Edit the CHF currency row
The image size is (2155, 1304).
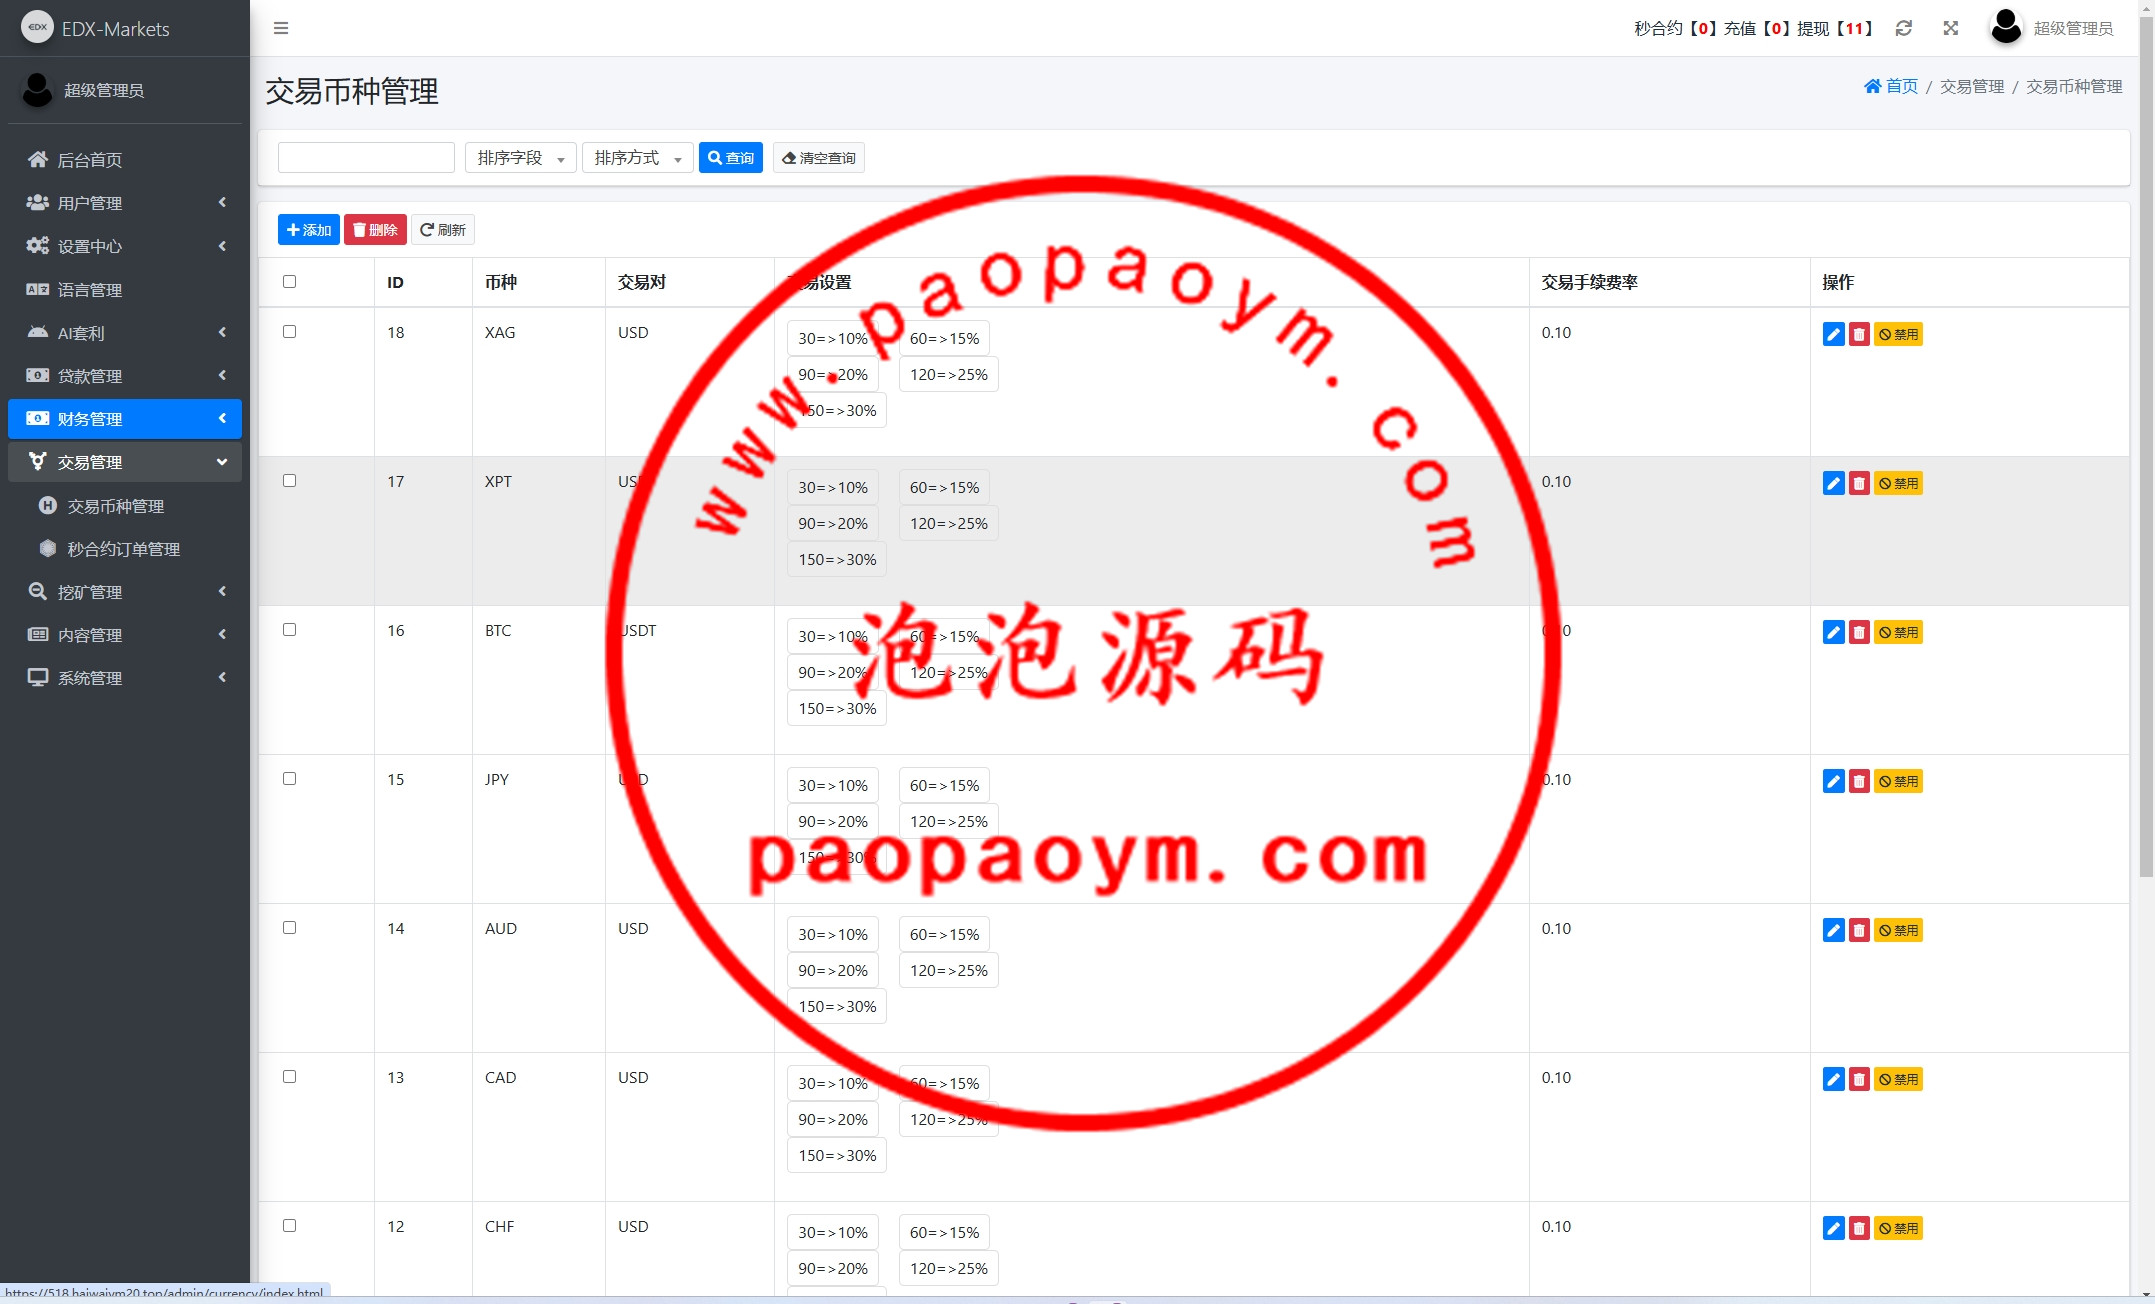click(1833, 1228)
